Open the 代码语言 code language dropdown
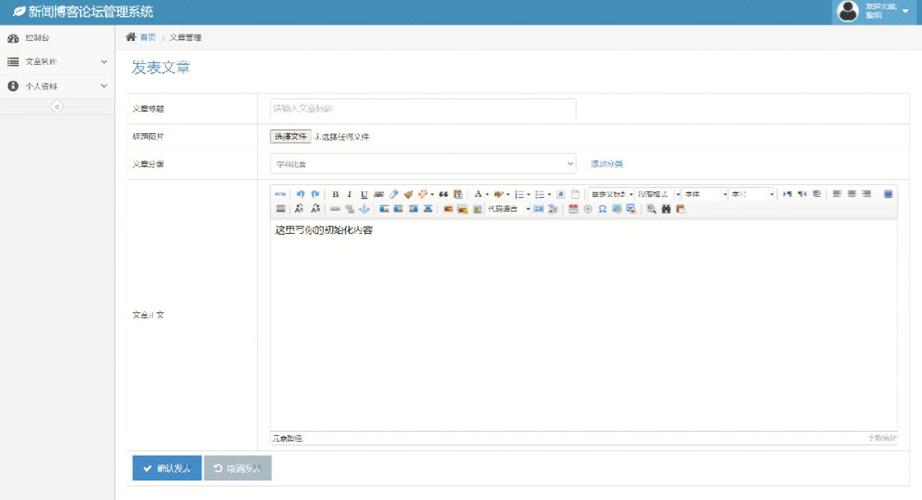Screen dimensions: 922x500 pyautogui.click(x=509, y=209)
